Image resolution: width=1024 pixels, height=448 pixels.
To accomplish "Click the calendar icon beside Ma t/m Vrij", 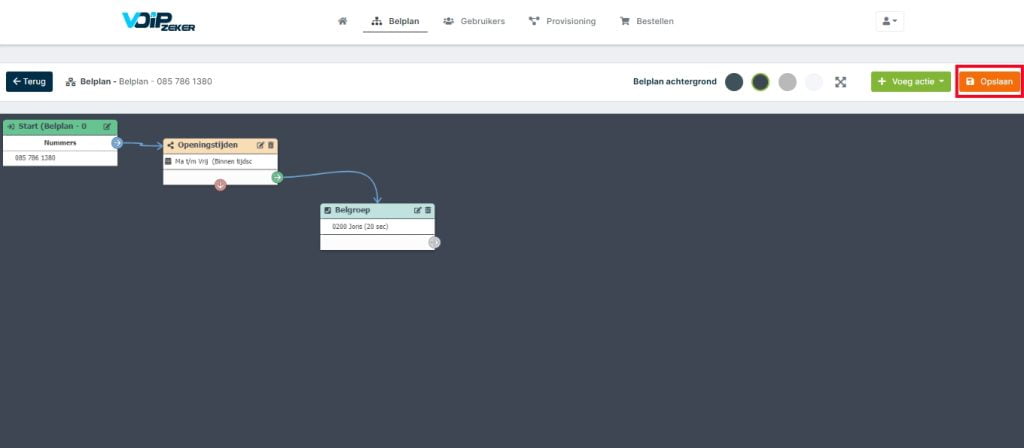I will [x=168, y=161].
